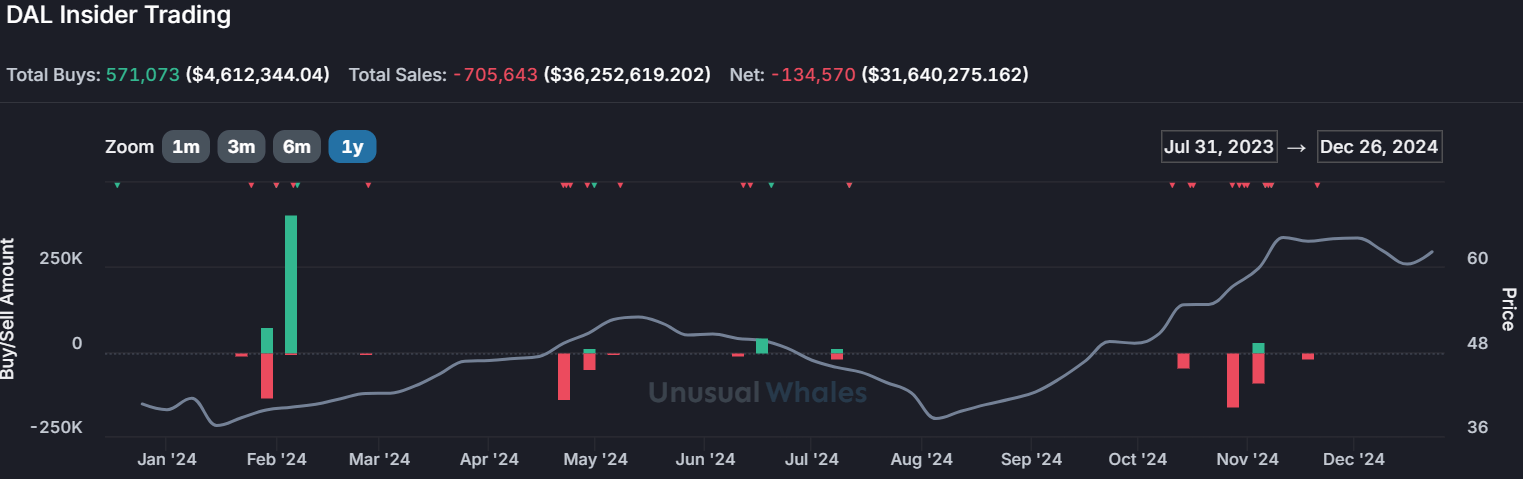
Task: Click the lone red triangle marker in late November
Action: pyautogui.click(x=1317, y=184)
